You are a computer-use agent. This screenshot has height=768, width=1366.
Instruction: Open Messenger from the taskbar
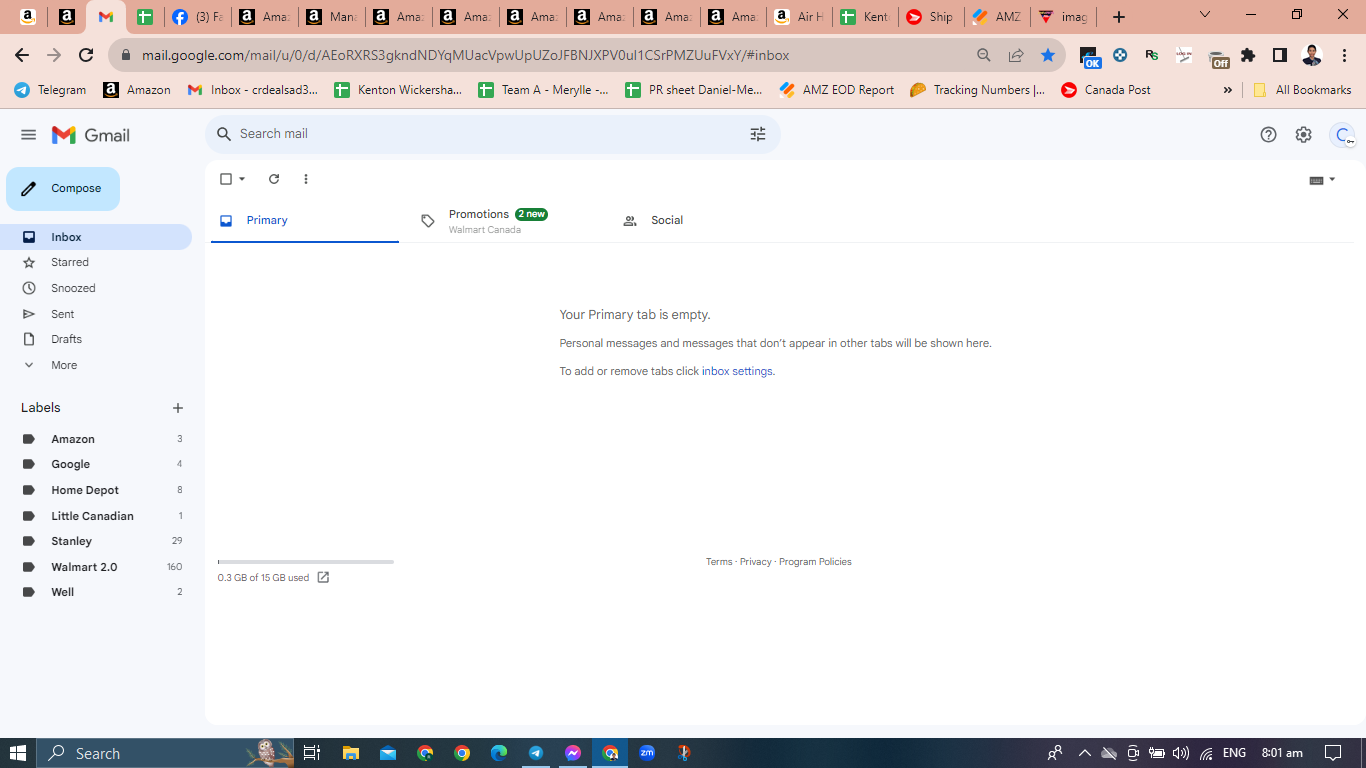(573, 753)
